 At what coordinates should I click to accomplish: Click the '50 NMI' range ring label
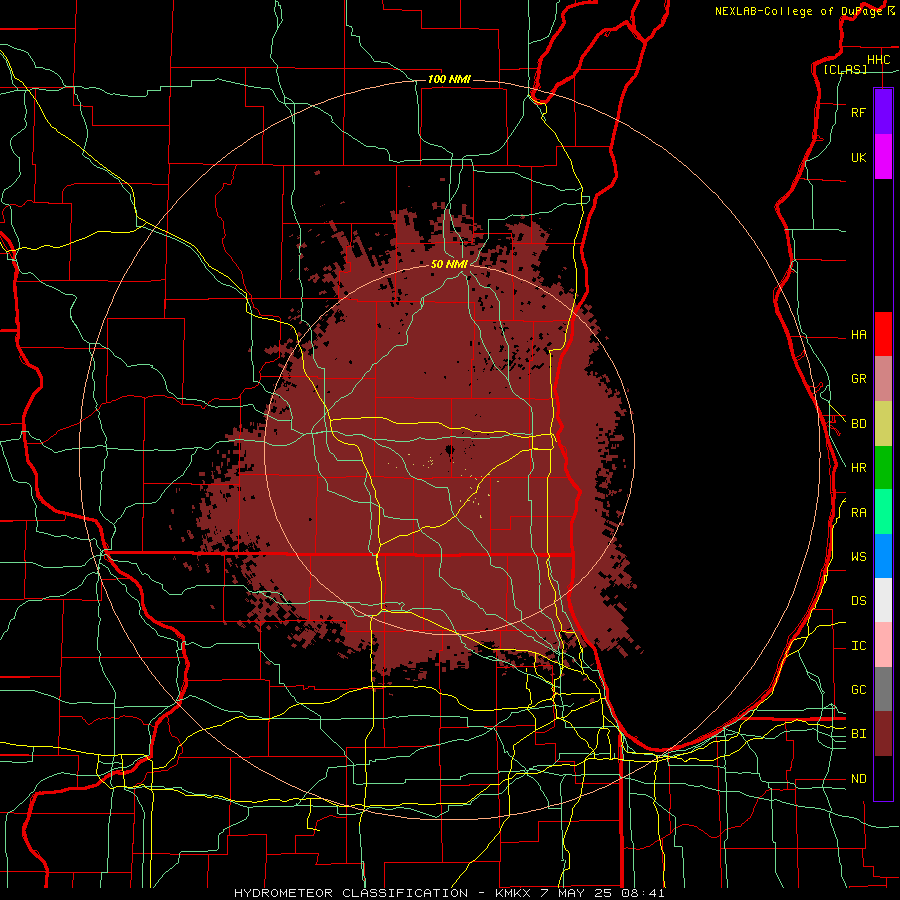coord(449,264)
